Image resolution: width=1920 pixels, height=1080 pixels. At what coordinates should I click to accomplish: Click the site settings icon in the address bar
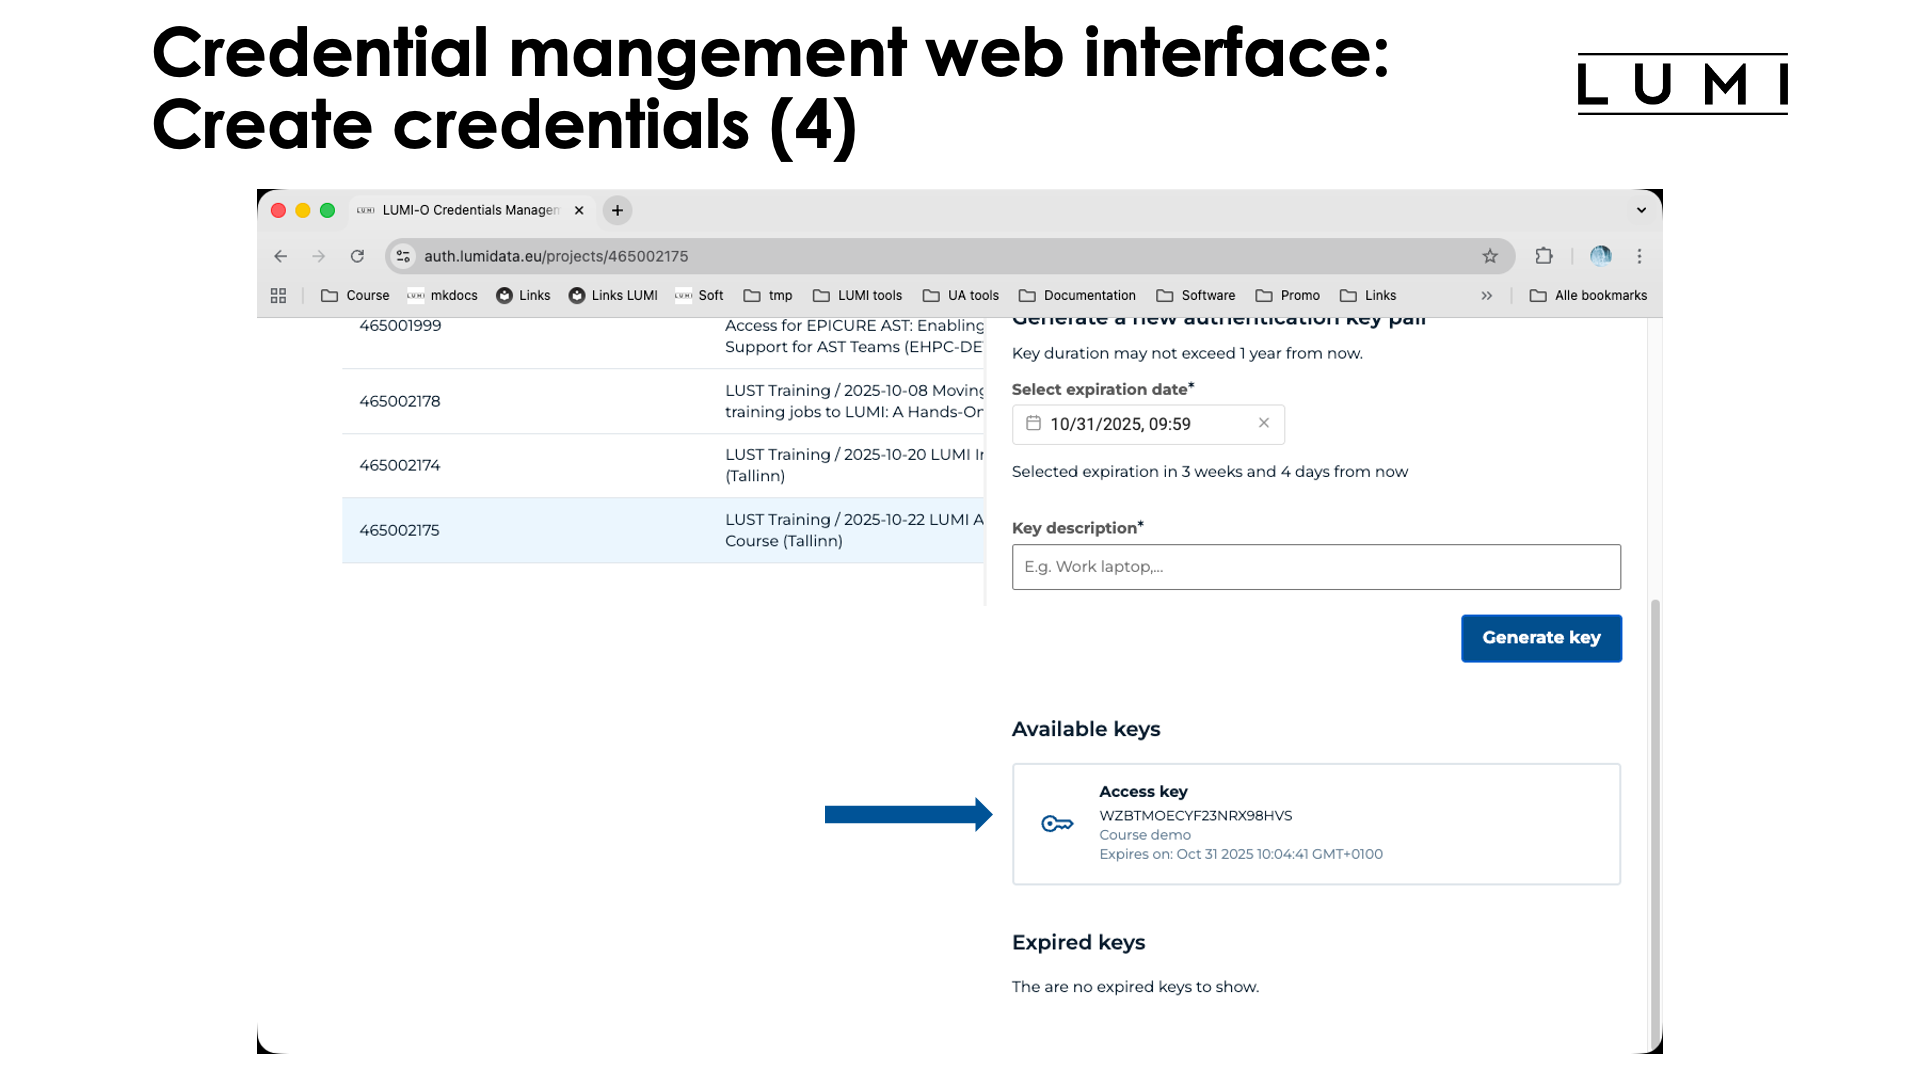tap(402, 256)
